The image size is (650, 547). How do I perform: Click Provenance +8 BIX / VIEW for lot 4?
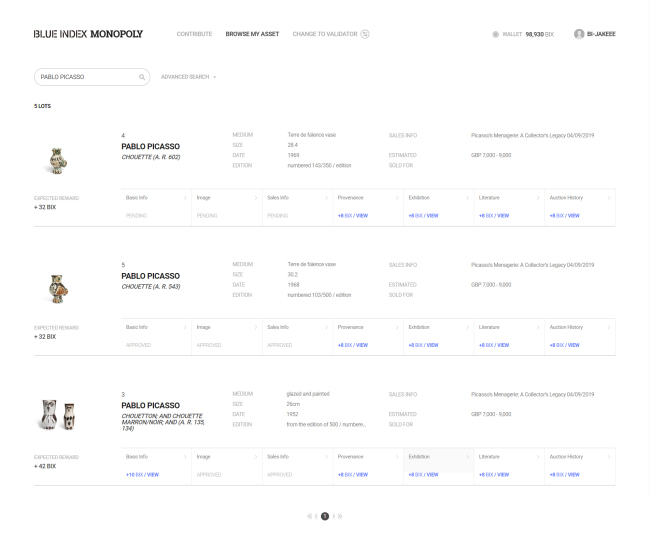pos(353,215)
